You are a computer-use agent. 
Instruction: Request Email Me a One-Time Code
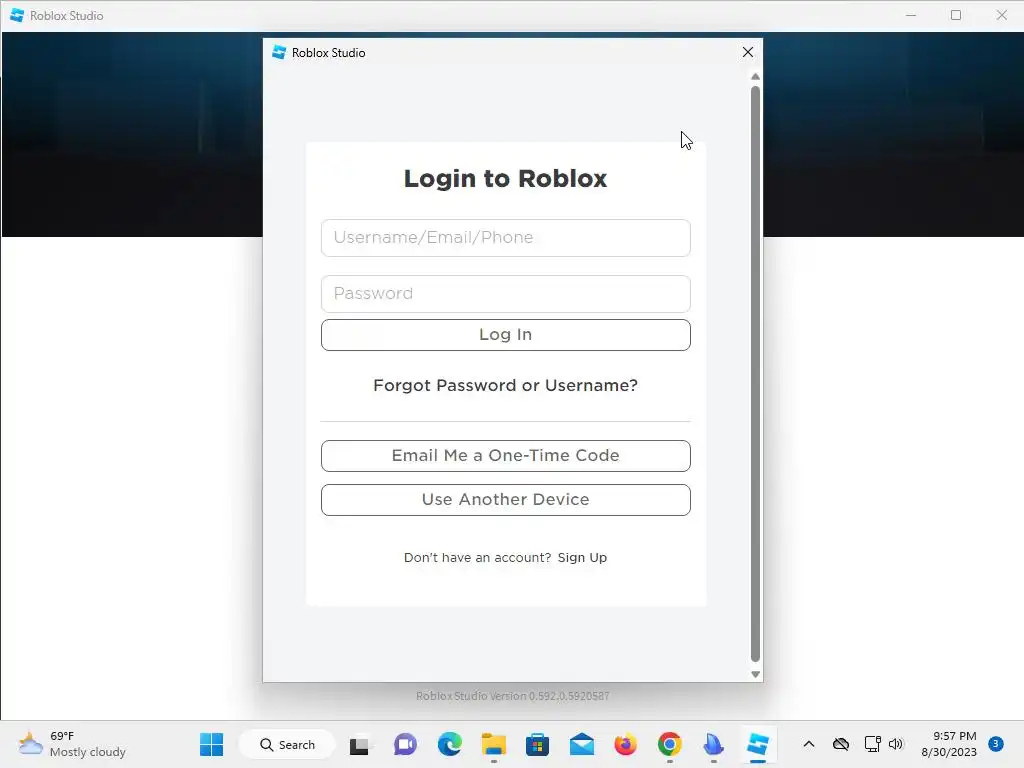click(x=505, y=456)
